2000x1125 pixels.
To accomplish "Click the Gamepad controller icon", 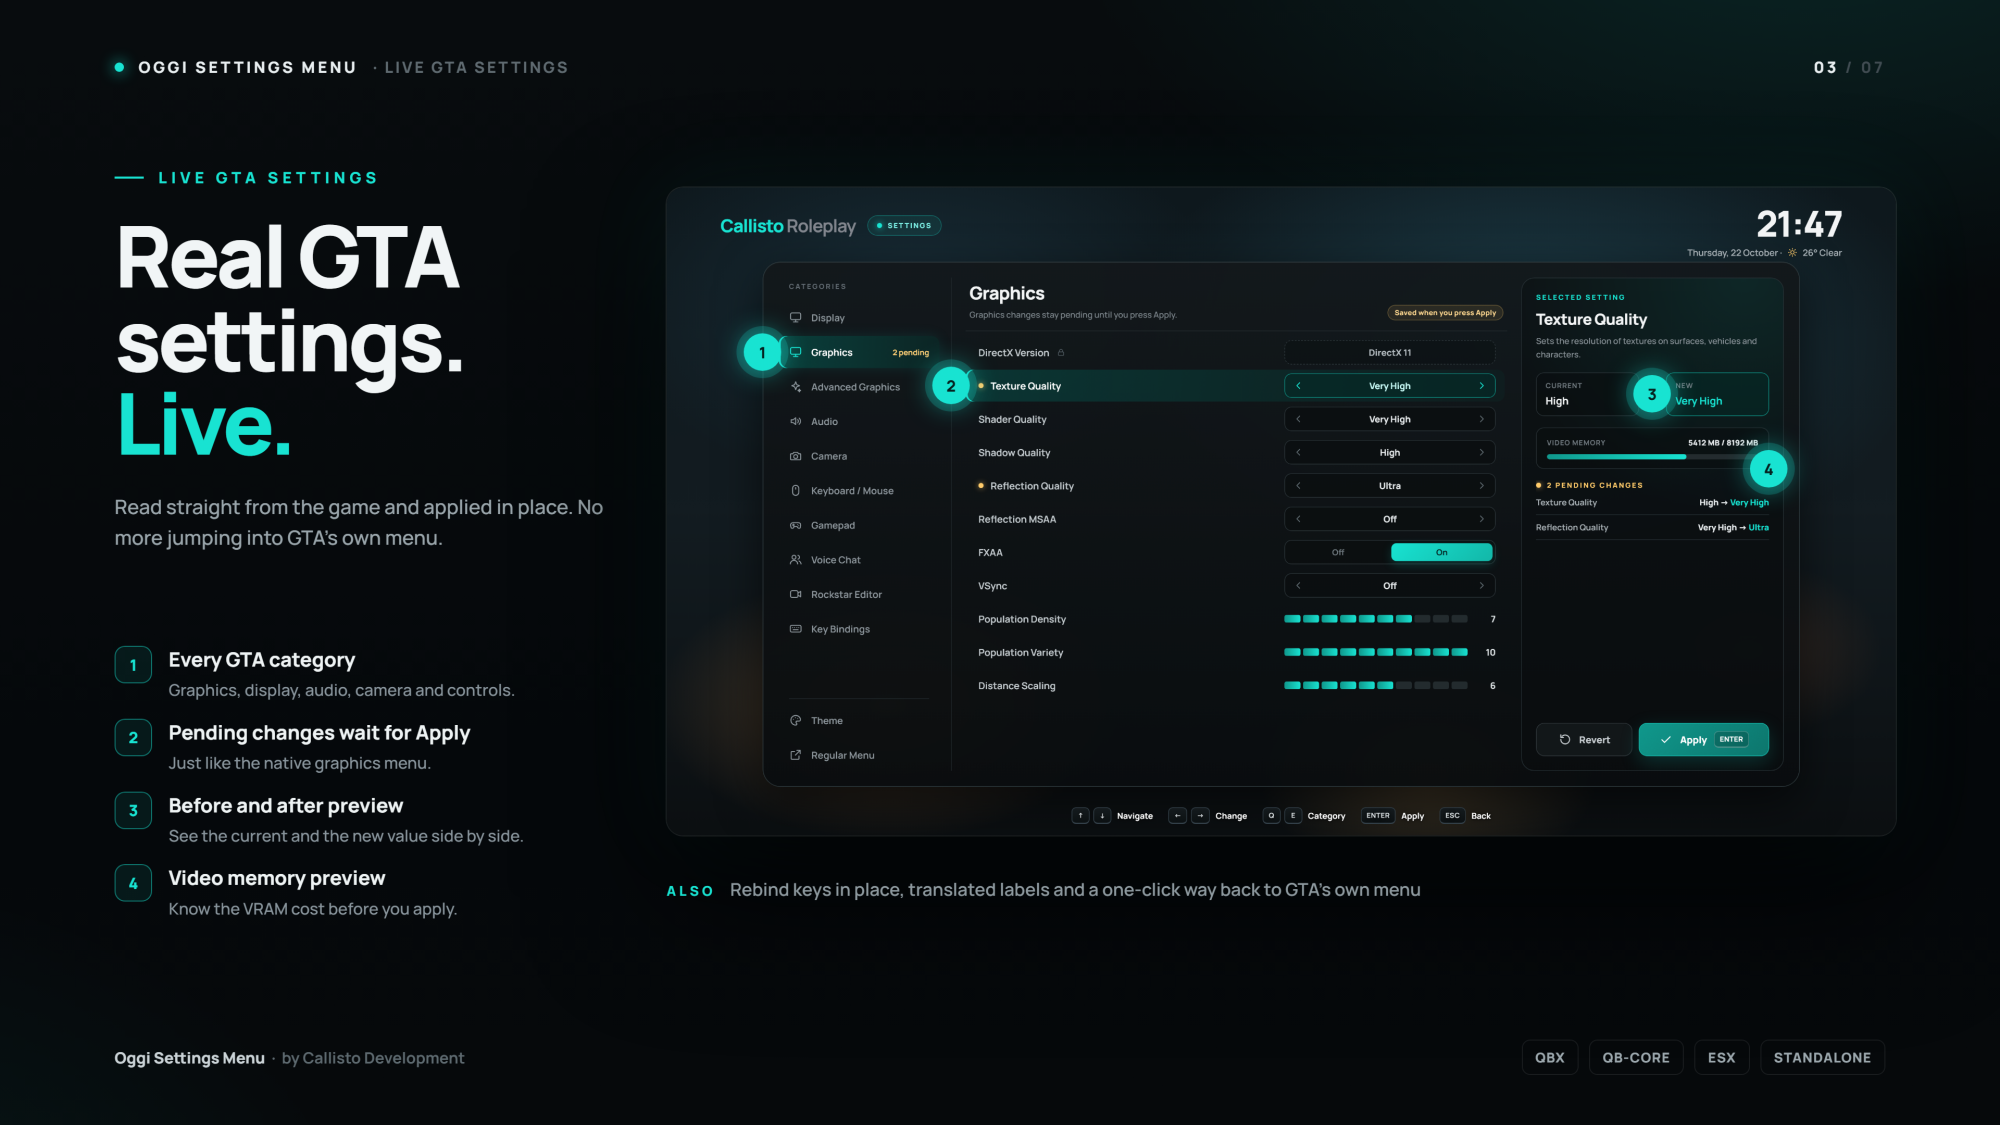I will click(796, 526).
